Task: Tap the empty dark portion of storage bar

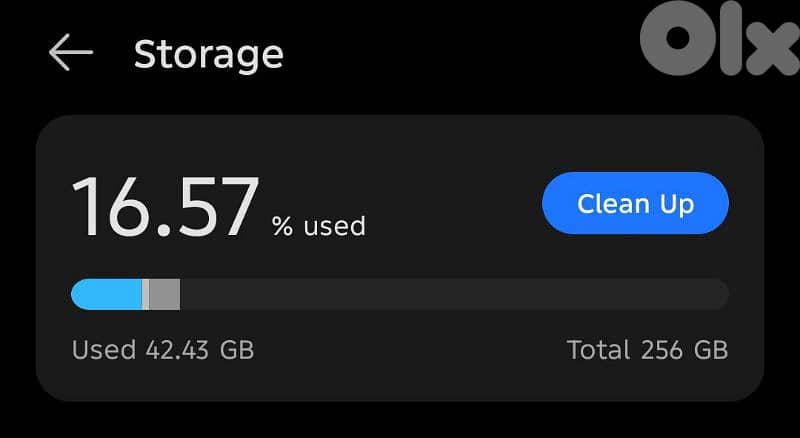Action: [450, 294]
